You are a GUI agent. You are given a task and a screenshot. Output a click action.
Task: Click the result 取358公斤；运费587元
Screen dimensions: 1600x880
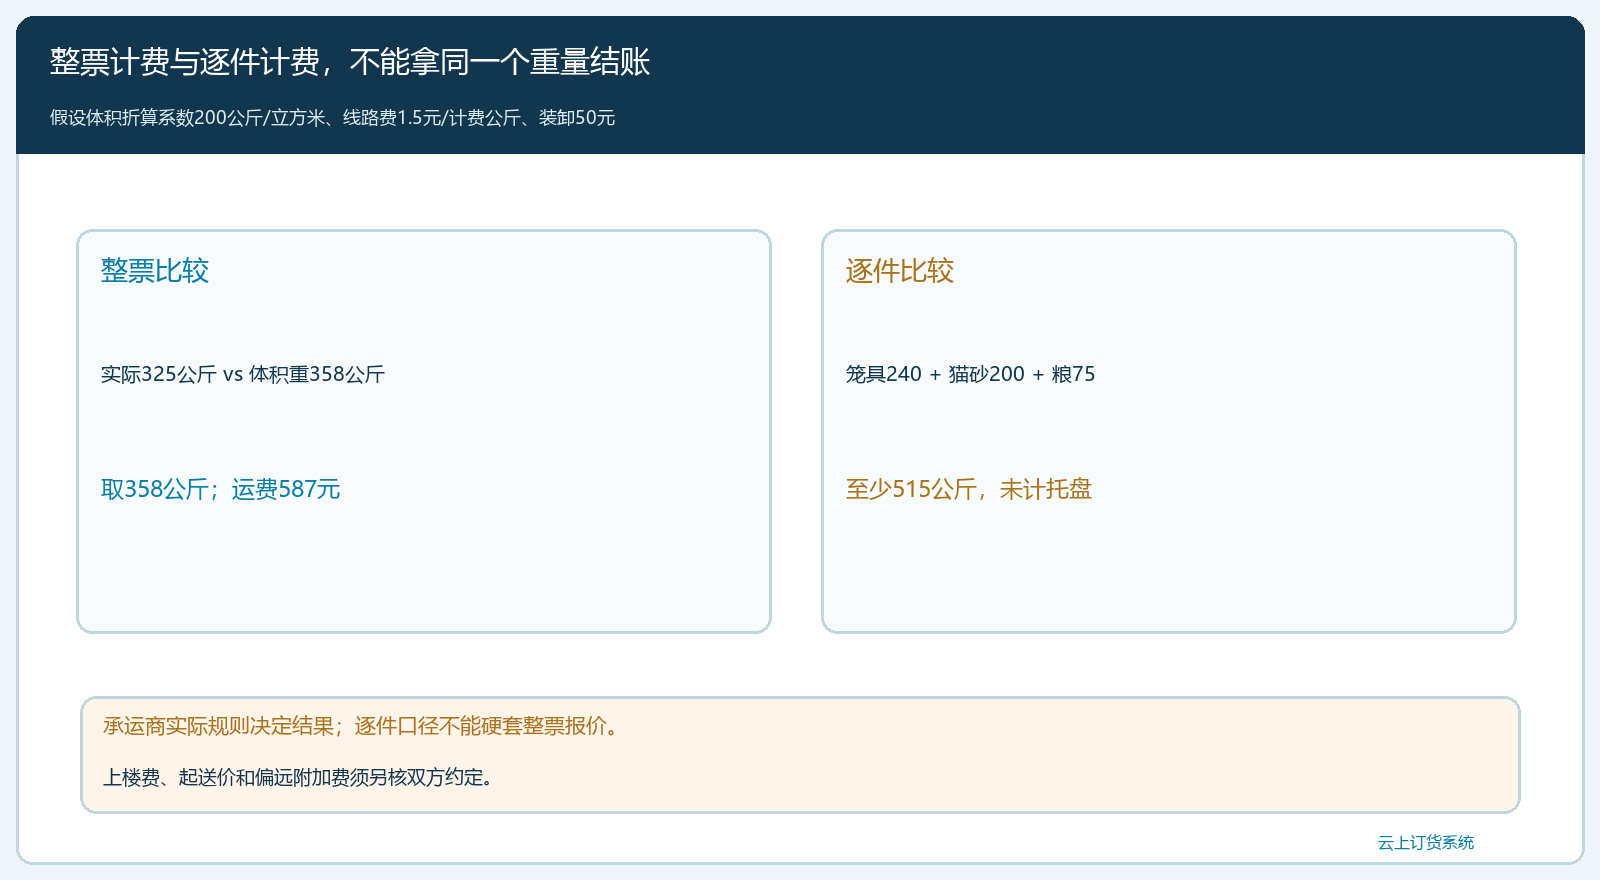pos(221,489)
